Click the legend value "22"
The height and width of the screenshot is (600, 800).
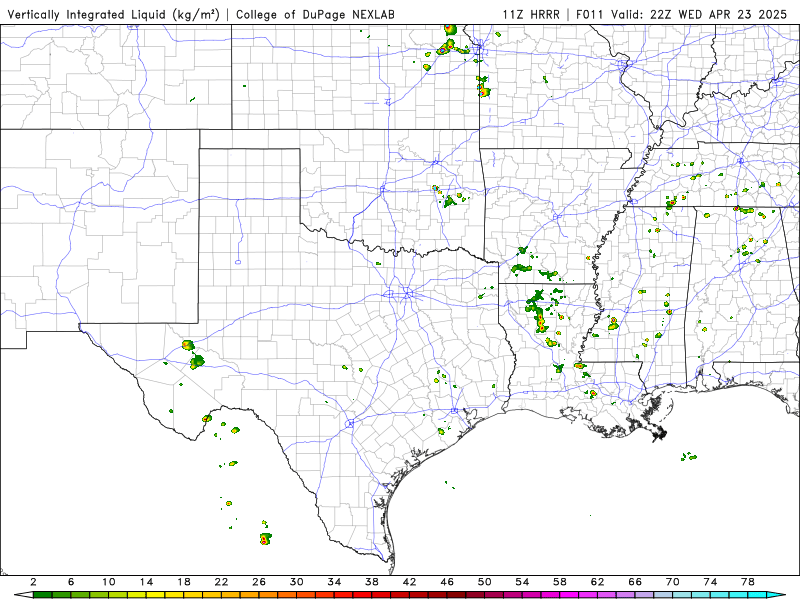pos(221,582)
